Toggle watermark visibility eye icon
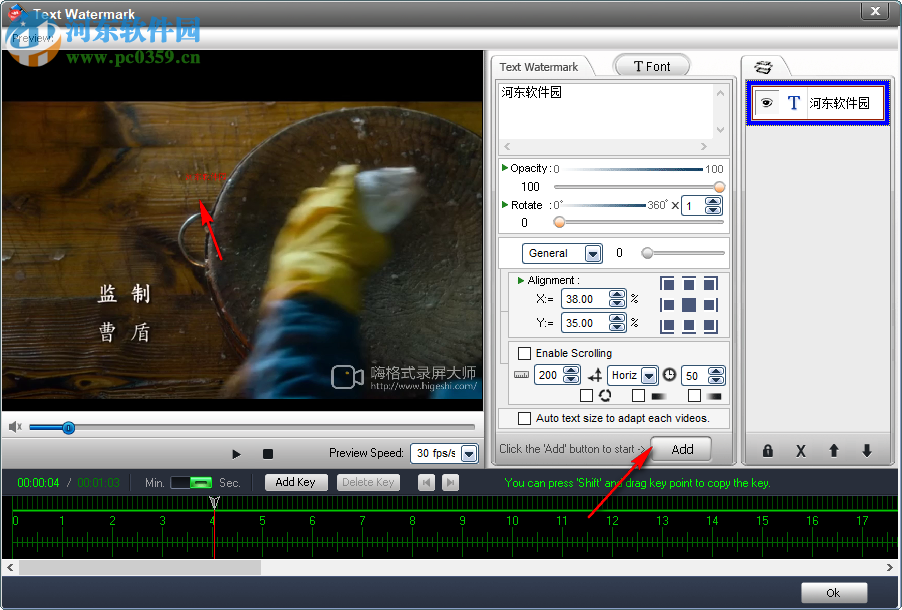902x610 pixels. 767,102
